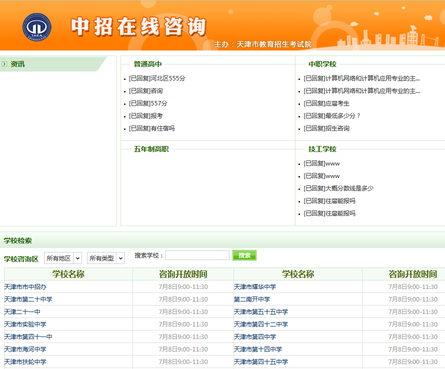
Task: Focus the 搜索学校 search input field
Action: pos(197,255)
